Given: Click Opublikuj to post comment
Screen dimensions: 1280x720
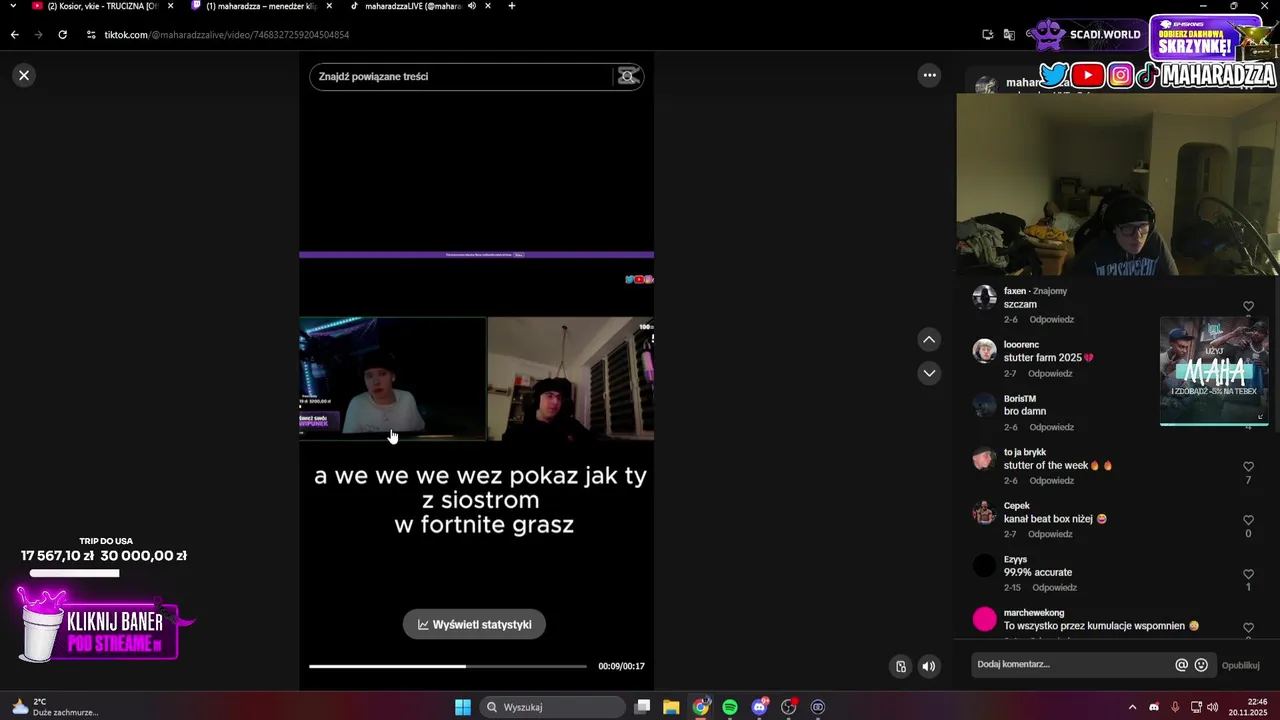Looking at the screenshot, I should click(1240, 665).
